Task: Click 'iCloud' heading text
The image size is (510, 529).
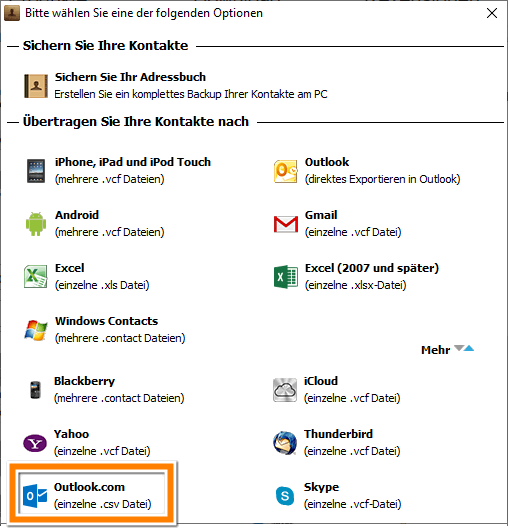Action: click(321, 381)
